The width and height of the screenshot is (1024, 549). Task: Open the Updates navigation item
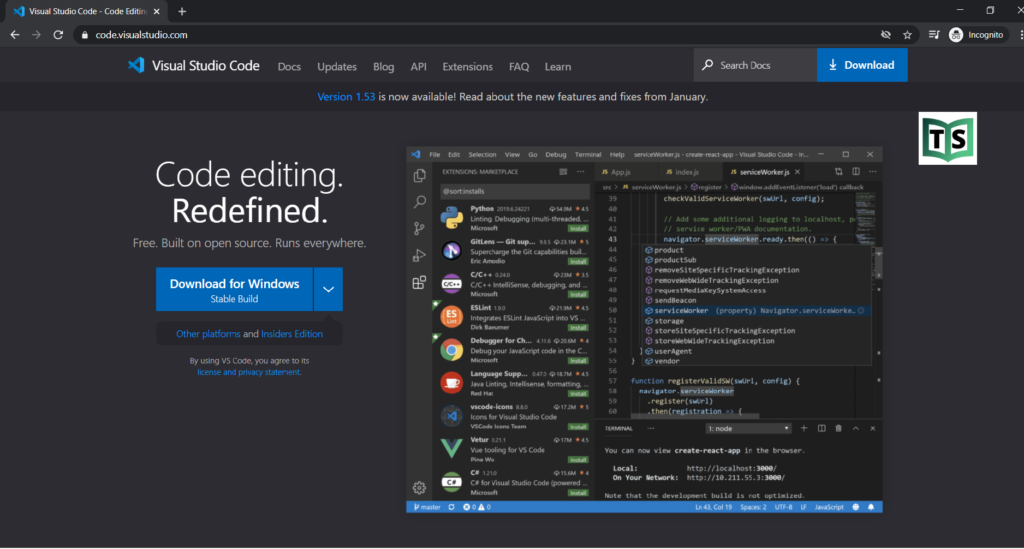coord(337,67)
